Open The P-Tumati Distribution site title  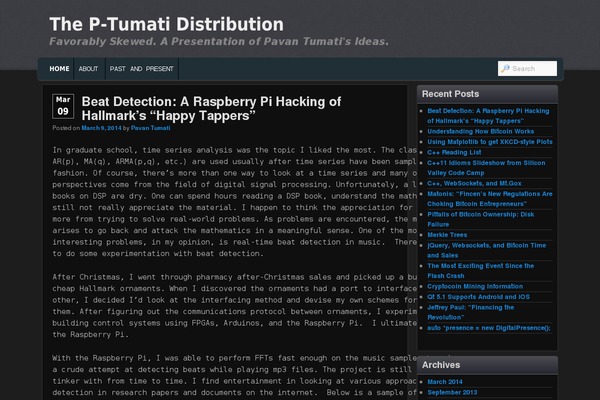point(166,24)
